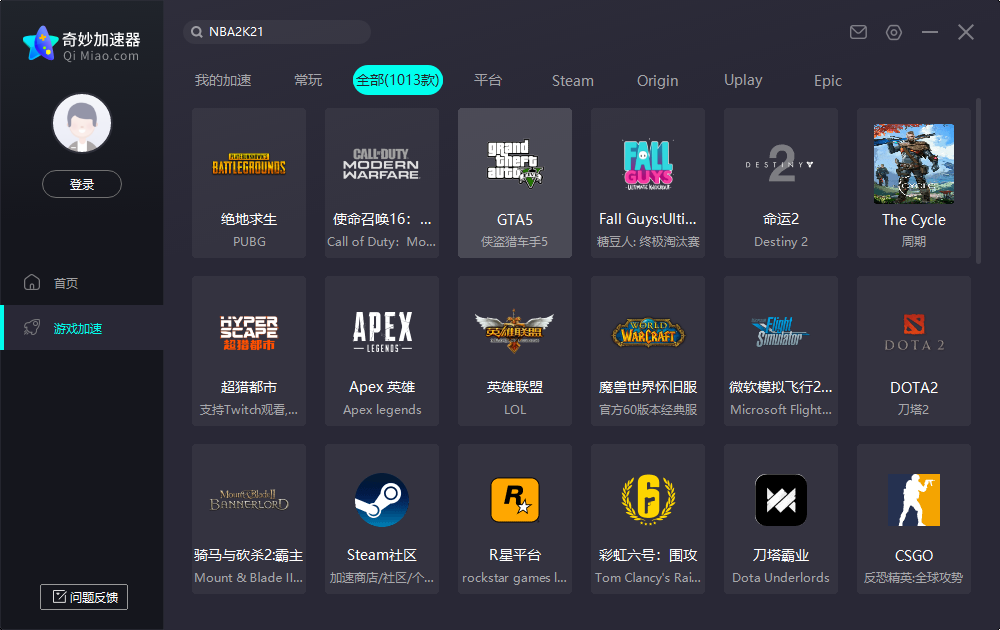Click the 反恐精英:全球攻势 subtitle
The image size is (1000, 630).
[914, 578]
